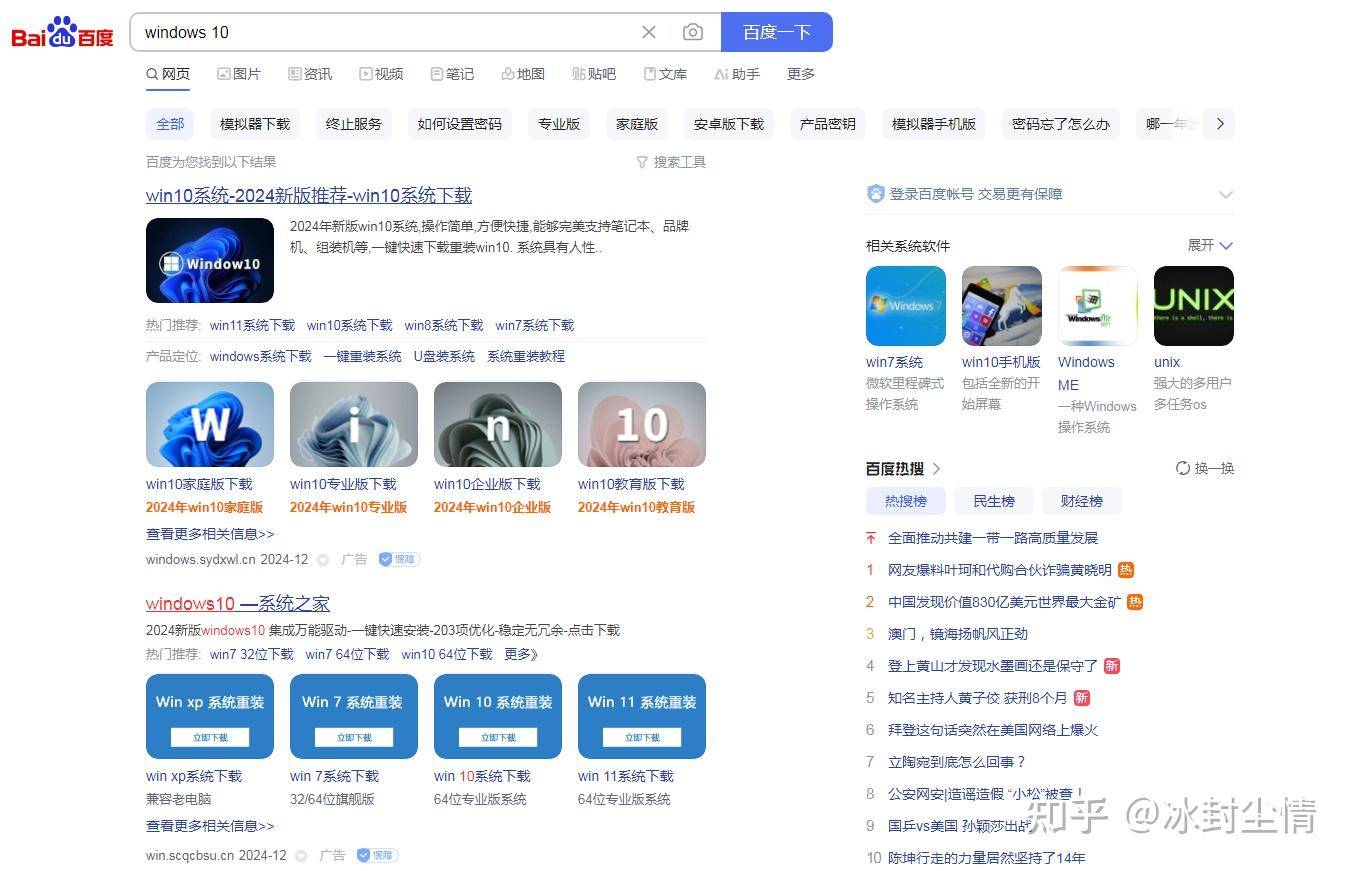This screenshot has height=871, width=1351.
Task: Select the 财经榜 tab
Action: point(1082,501)
